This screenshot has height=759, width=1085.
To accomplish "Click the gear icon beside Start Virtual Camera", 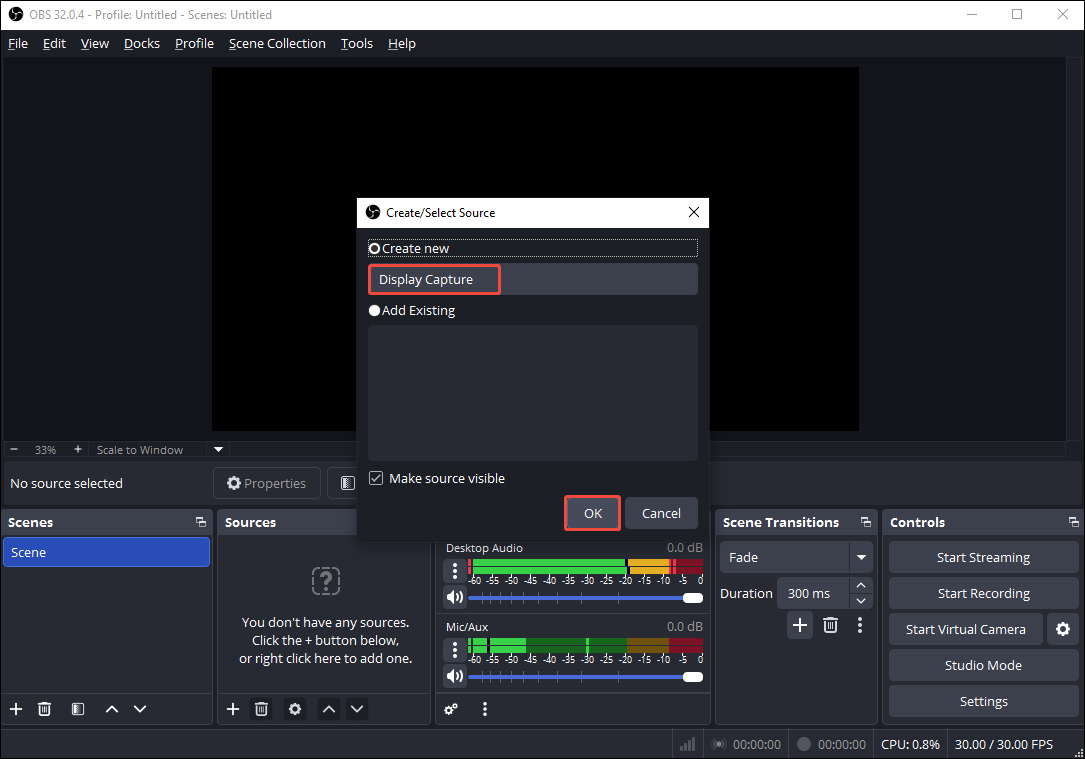I will point(1062,629).
